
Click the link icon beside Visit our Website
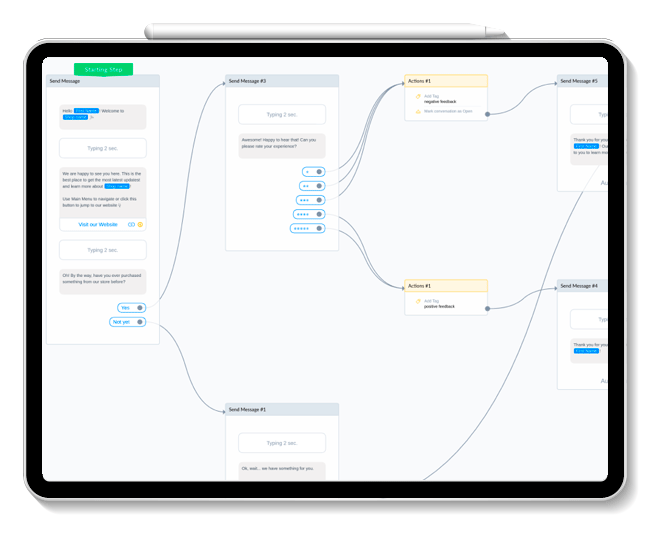point(131,225)
